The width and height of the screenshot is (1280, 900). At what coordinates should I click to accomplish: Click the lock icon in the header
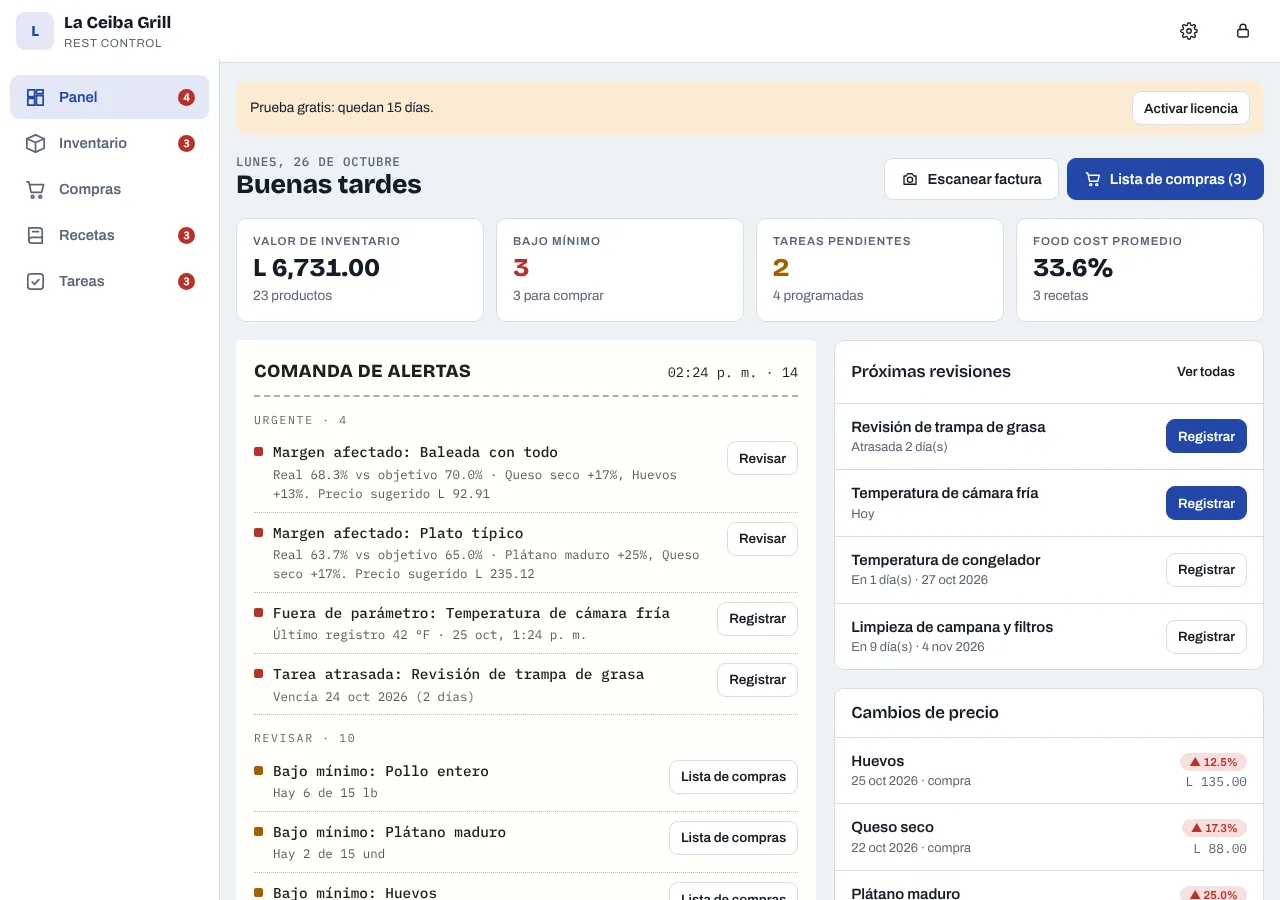click(x=1243, y=31)
